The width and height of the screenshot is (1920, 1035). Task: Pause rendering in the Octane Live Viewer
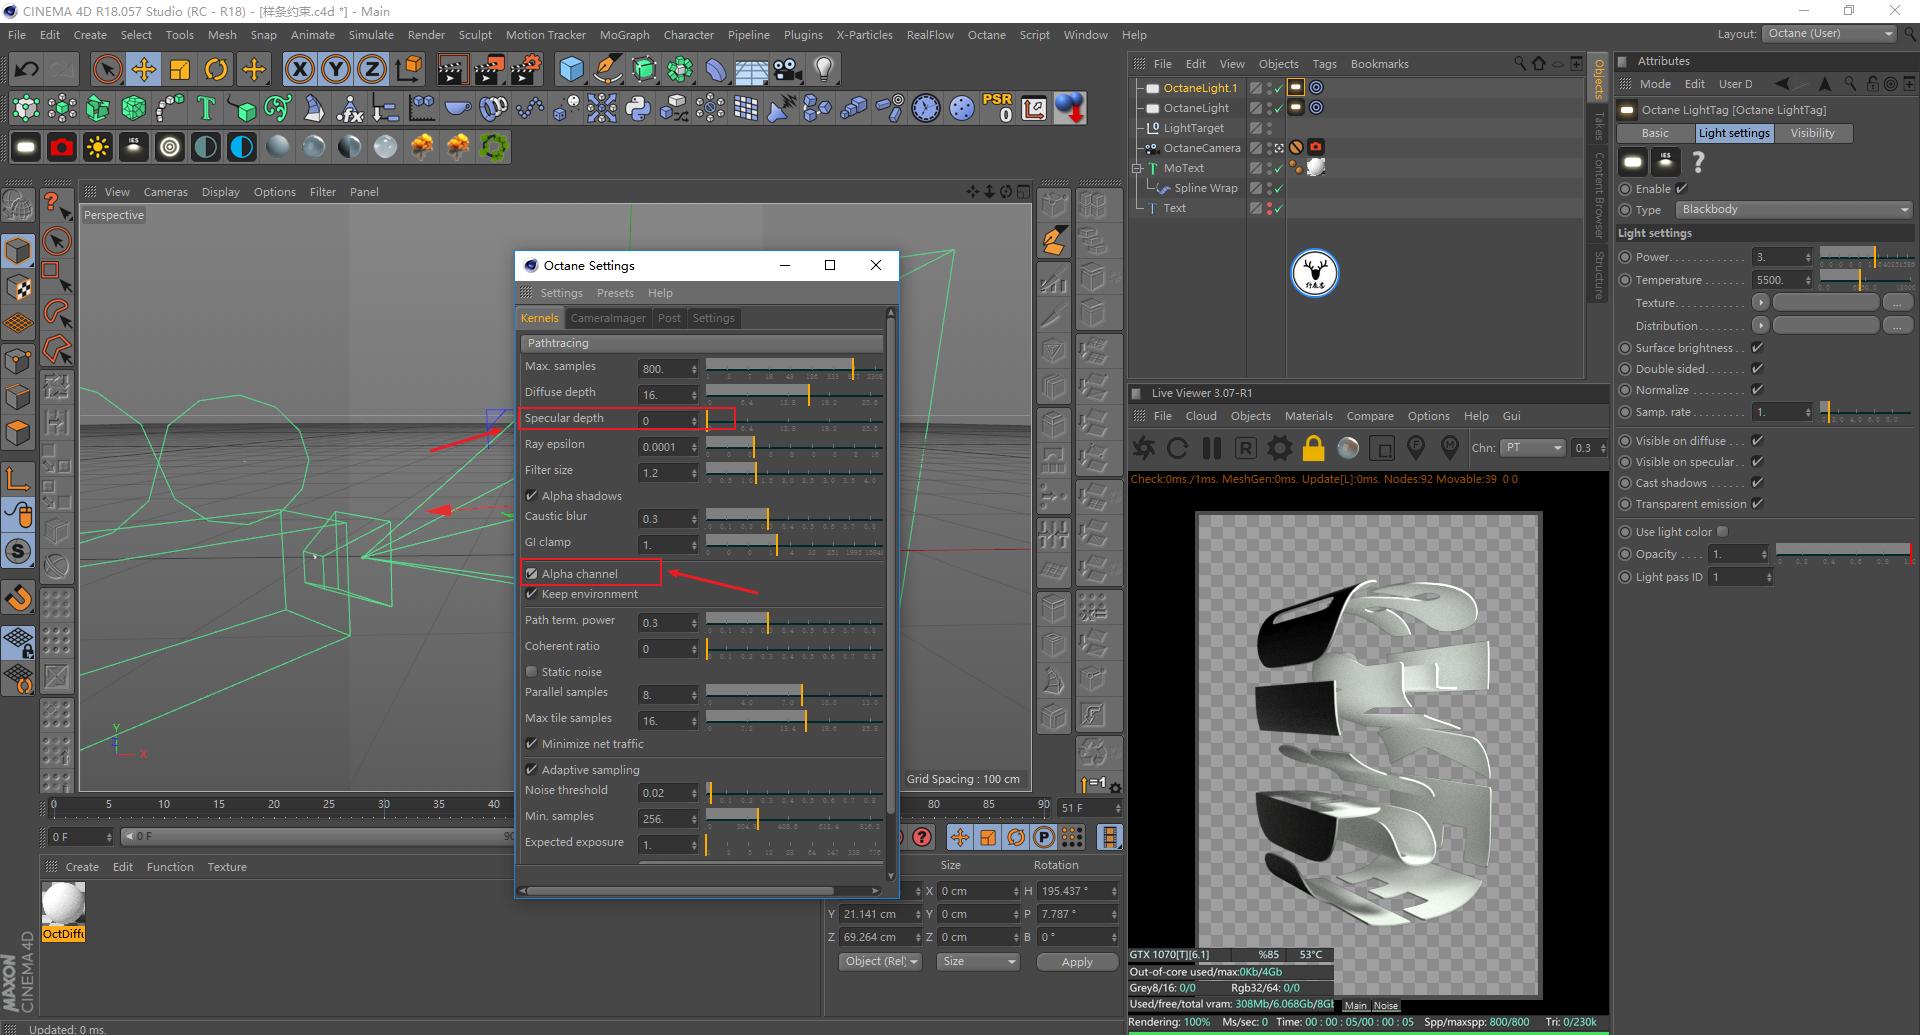click(x=1211, y=448)
